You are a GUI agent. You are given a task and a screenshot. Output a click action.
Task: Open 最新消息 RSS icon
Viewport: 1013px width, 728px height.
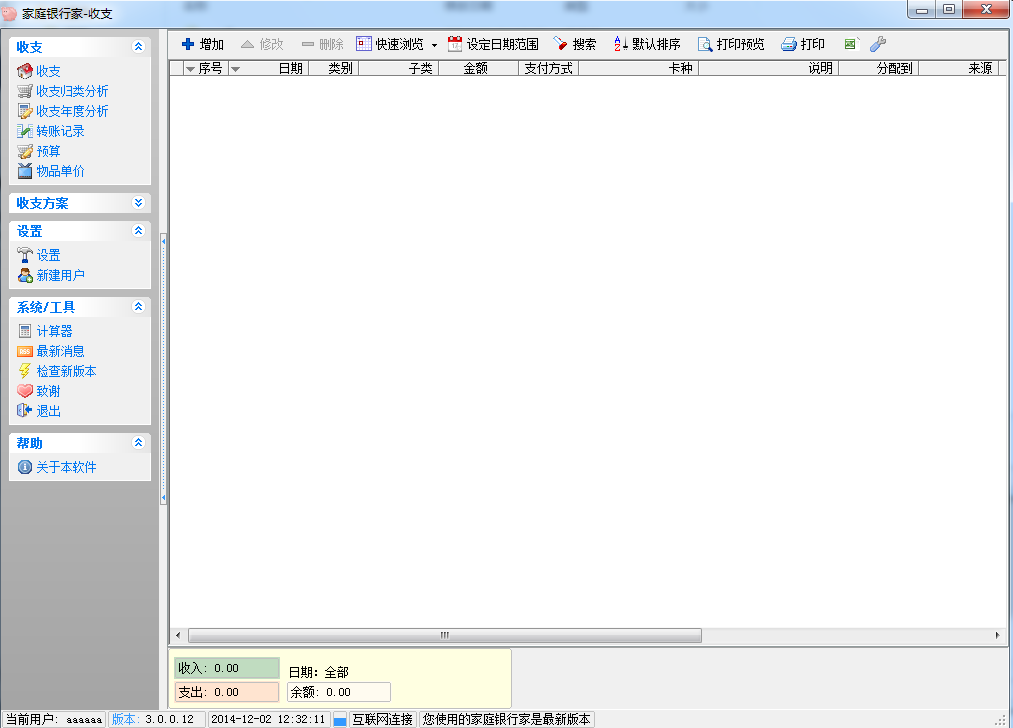[25, 351]
